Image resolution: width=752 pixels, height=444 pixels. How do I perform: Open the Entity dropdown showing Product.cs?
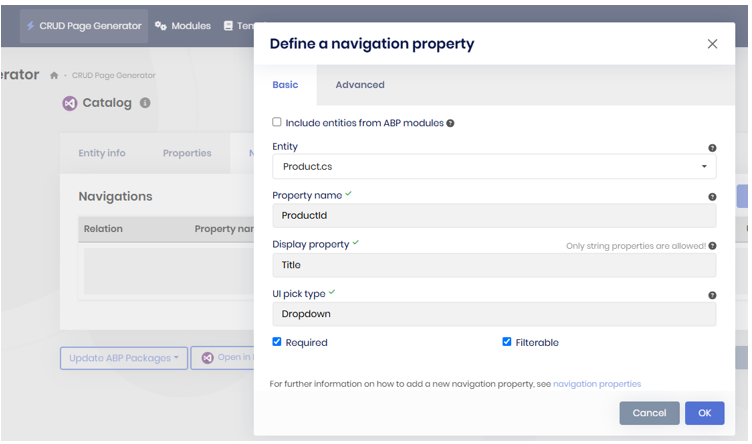[x=494, y=166]
